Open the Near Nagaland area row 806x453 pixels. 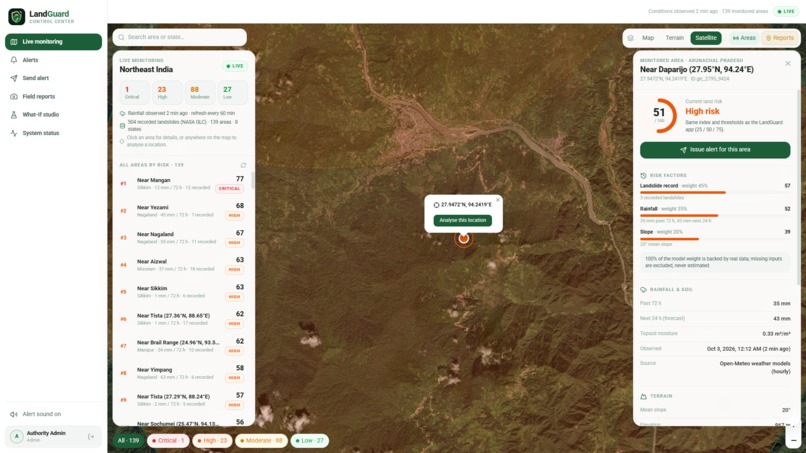pos(182,238)
